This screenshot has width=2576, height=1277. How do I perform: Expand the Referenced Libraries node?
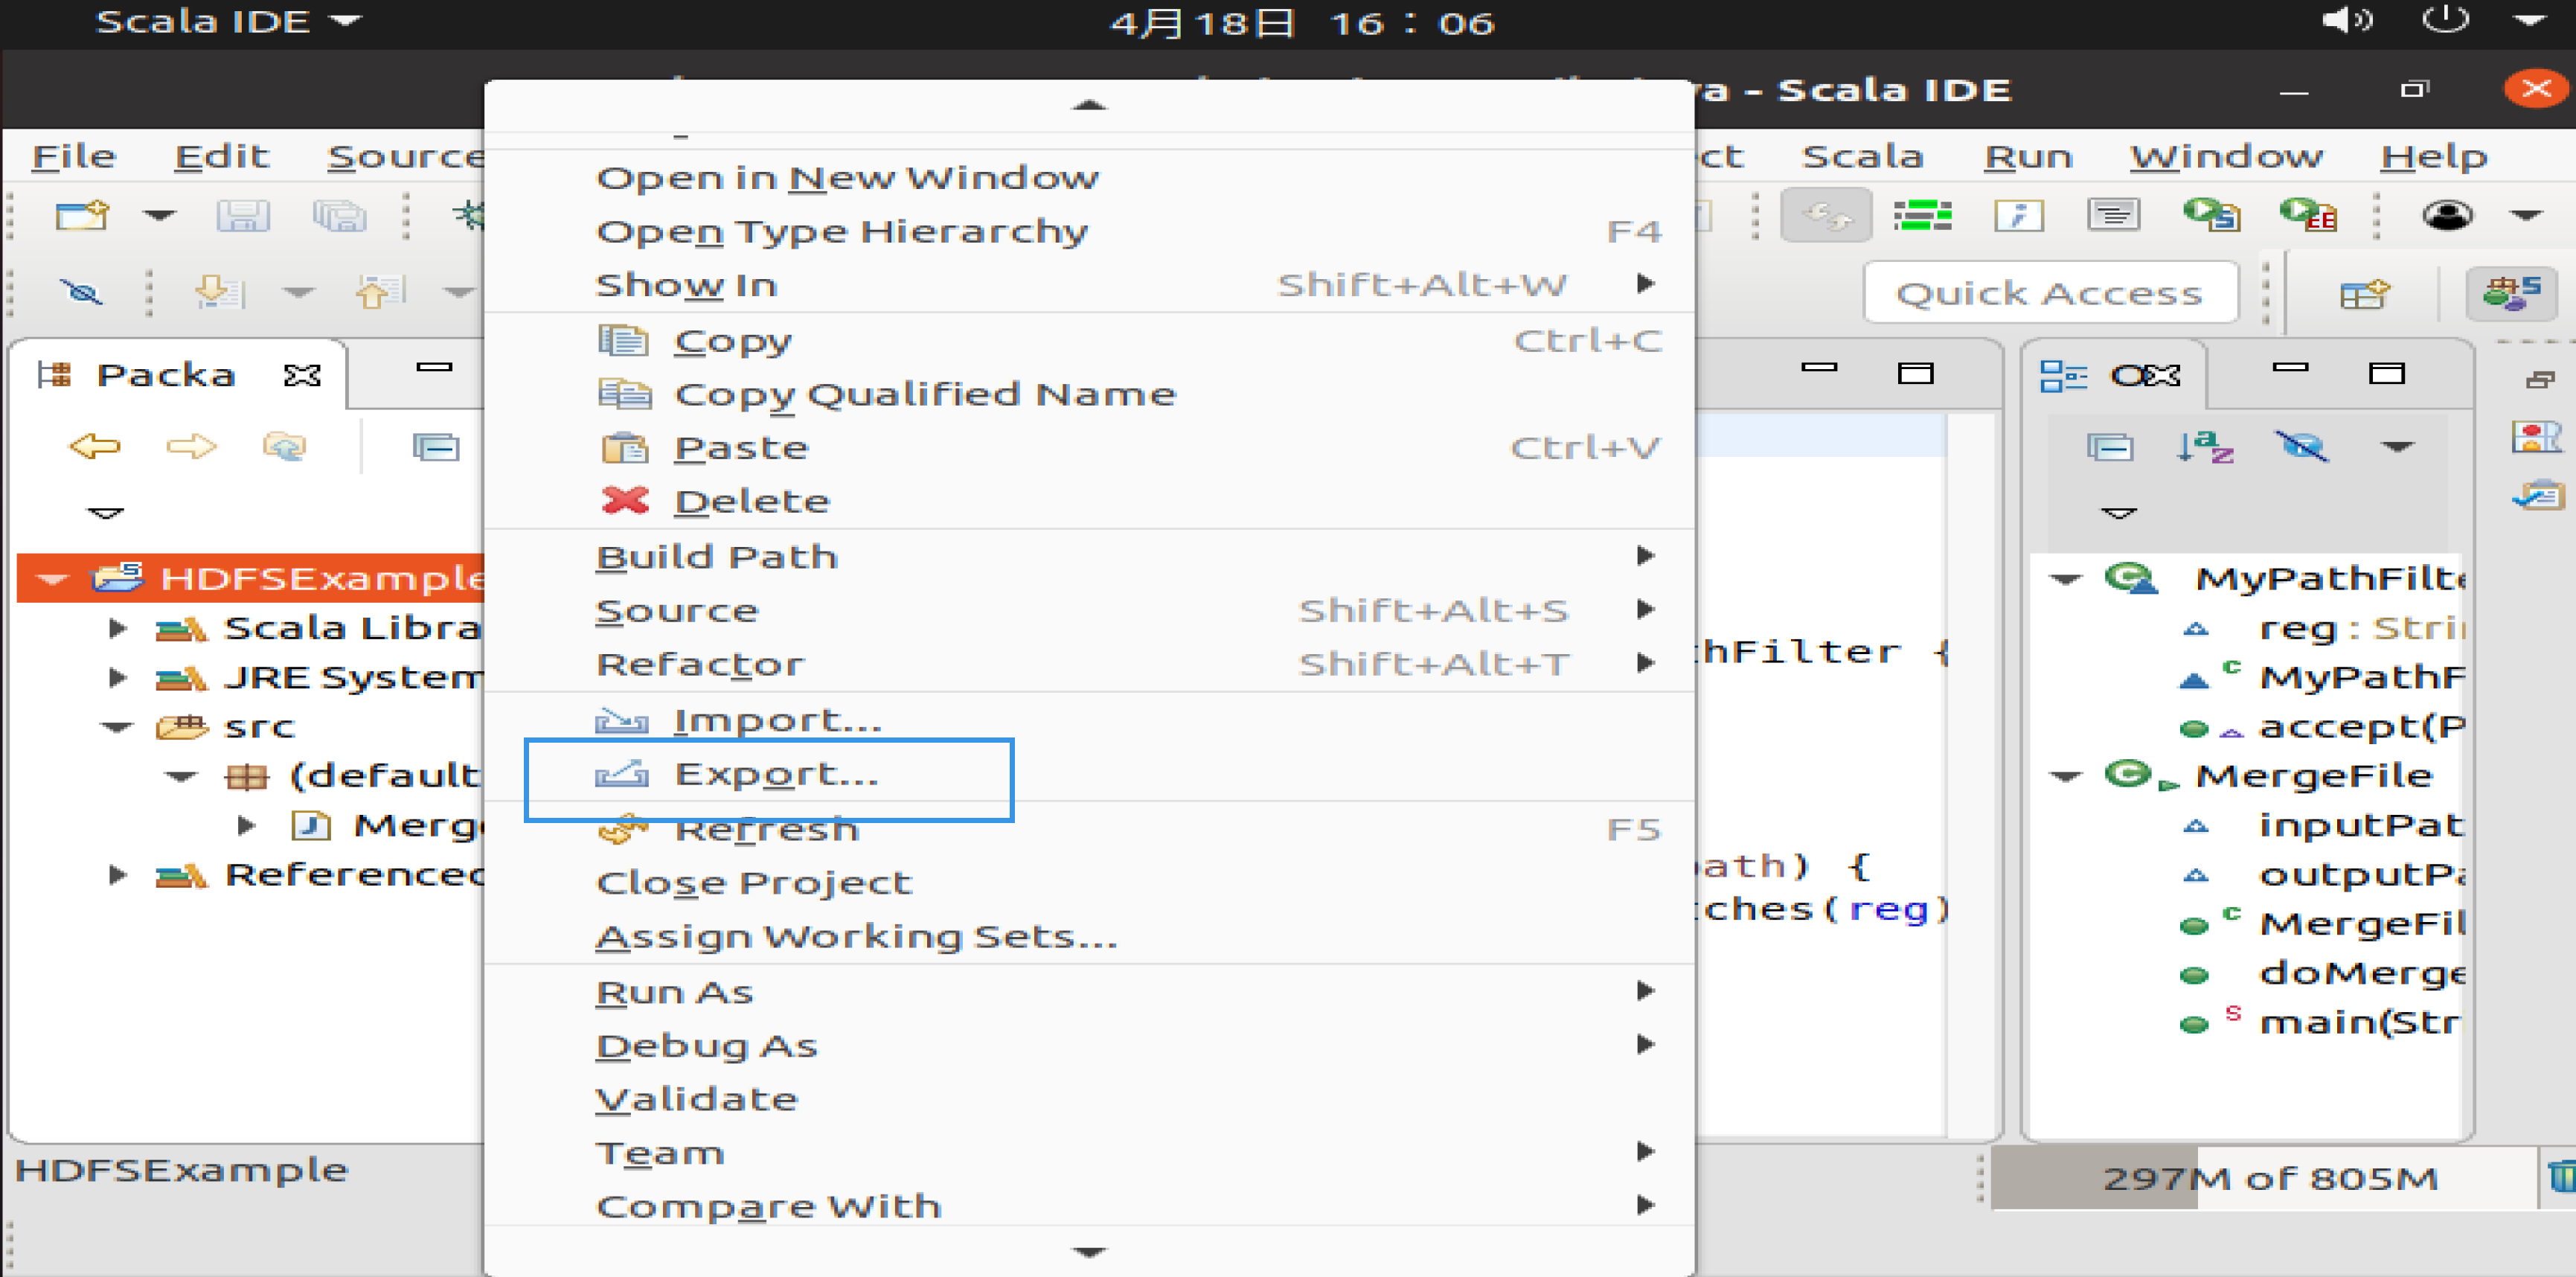tap(117, 875)
